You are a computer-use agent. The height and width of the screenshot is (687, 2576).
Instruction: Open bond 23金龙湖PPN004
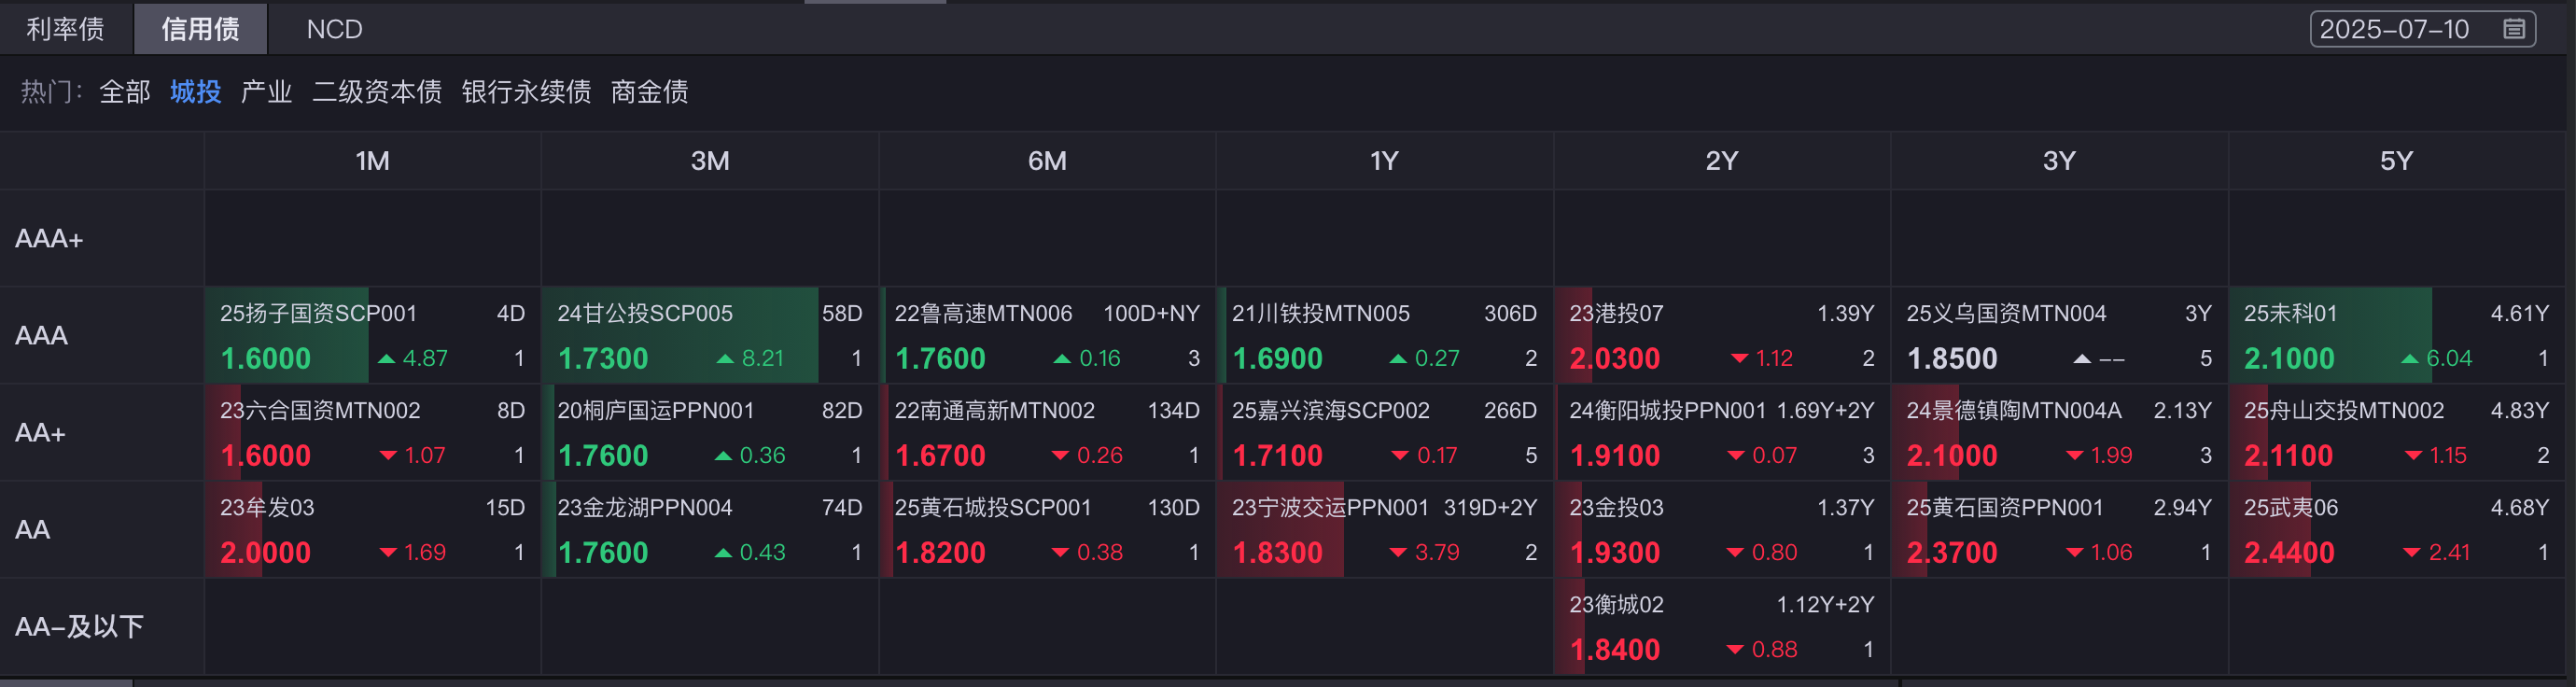(645, 508)
